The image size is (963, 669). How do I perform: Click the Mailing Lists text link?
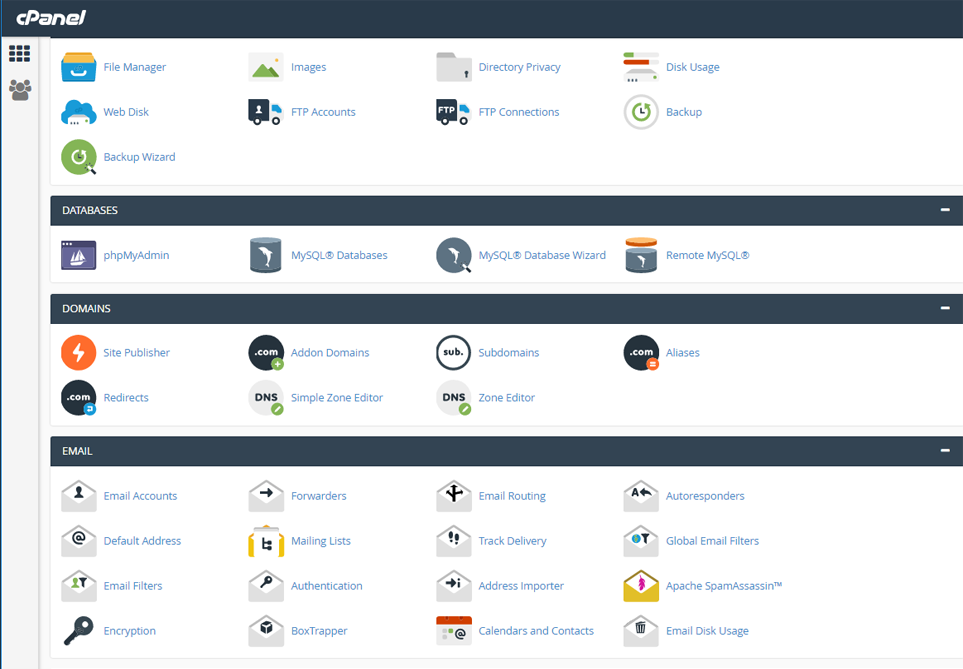click(321, 541)
